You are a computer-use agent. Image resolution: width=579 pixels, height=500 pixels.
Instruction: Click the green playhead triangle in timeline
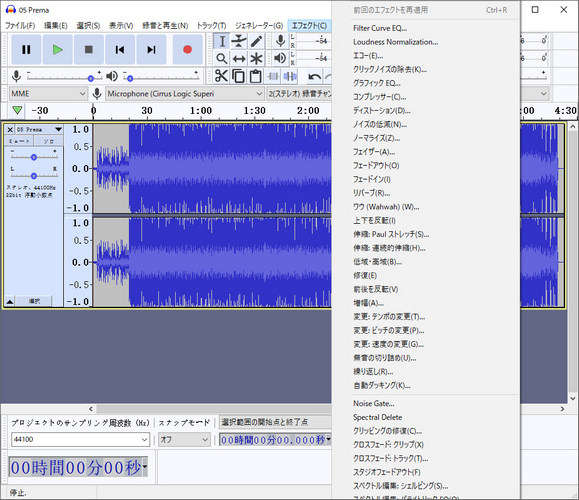pyautogui.click(x=17, y=110)
